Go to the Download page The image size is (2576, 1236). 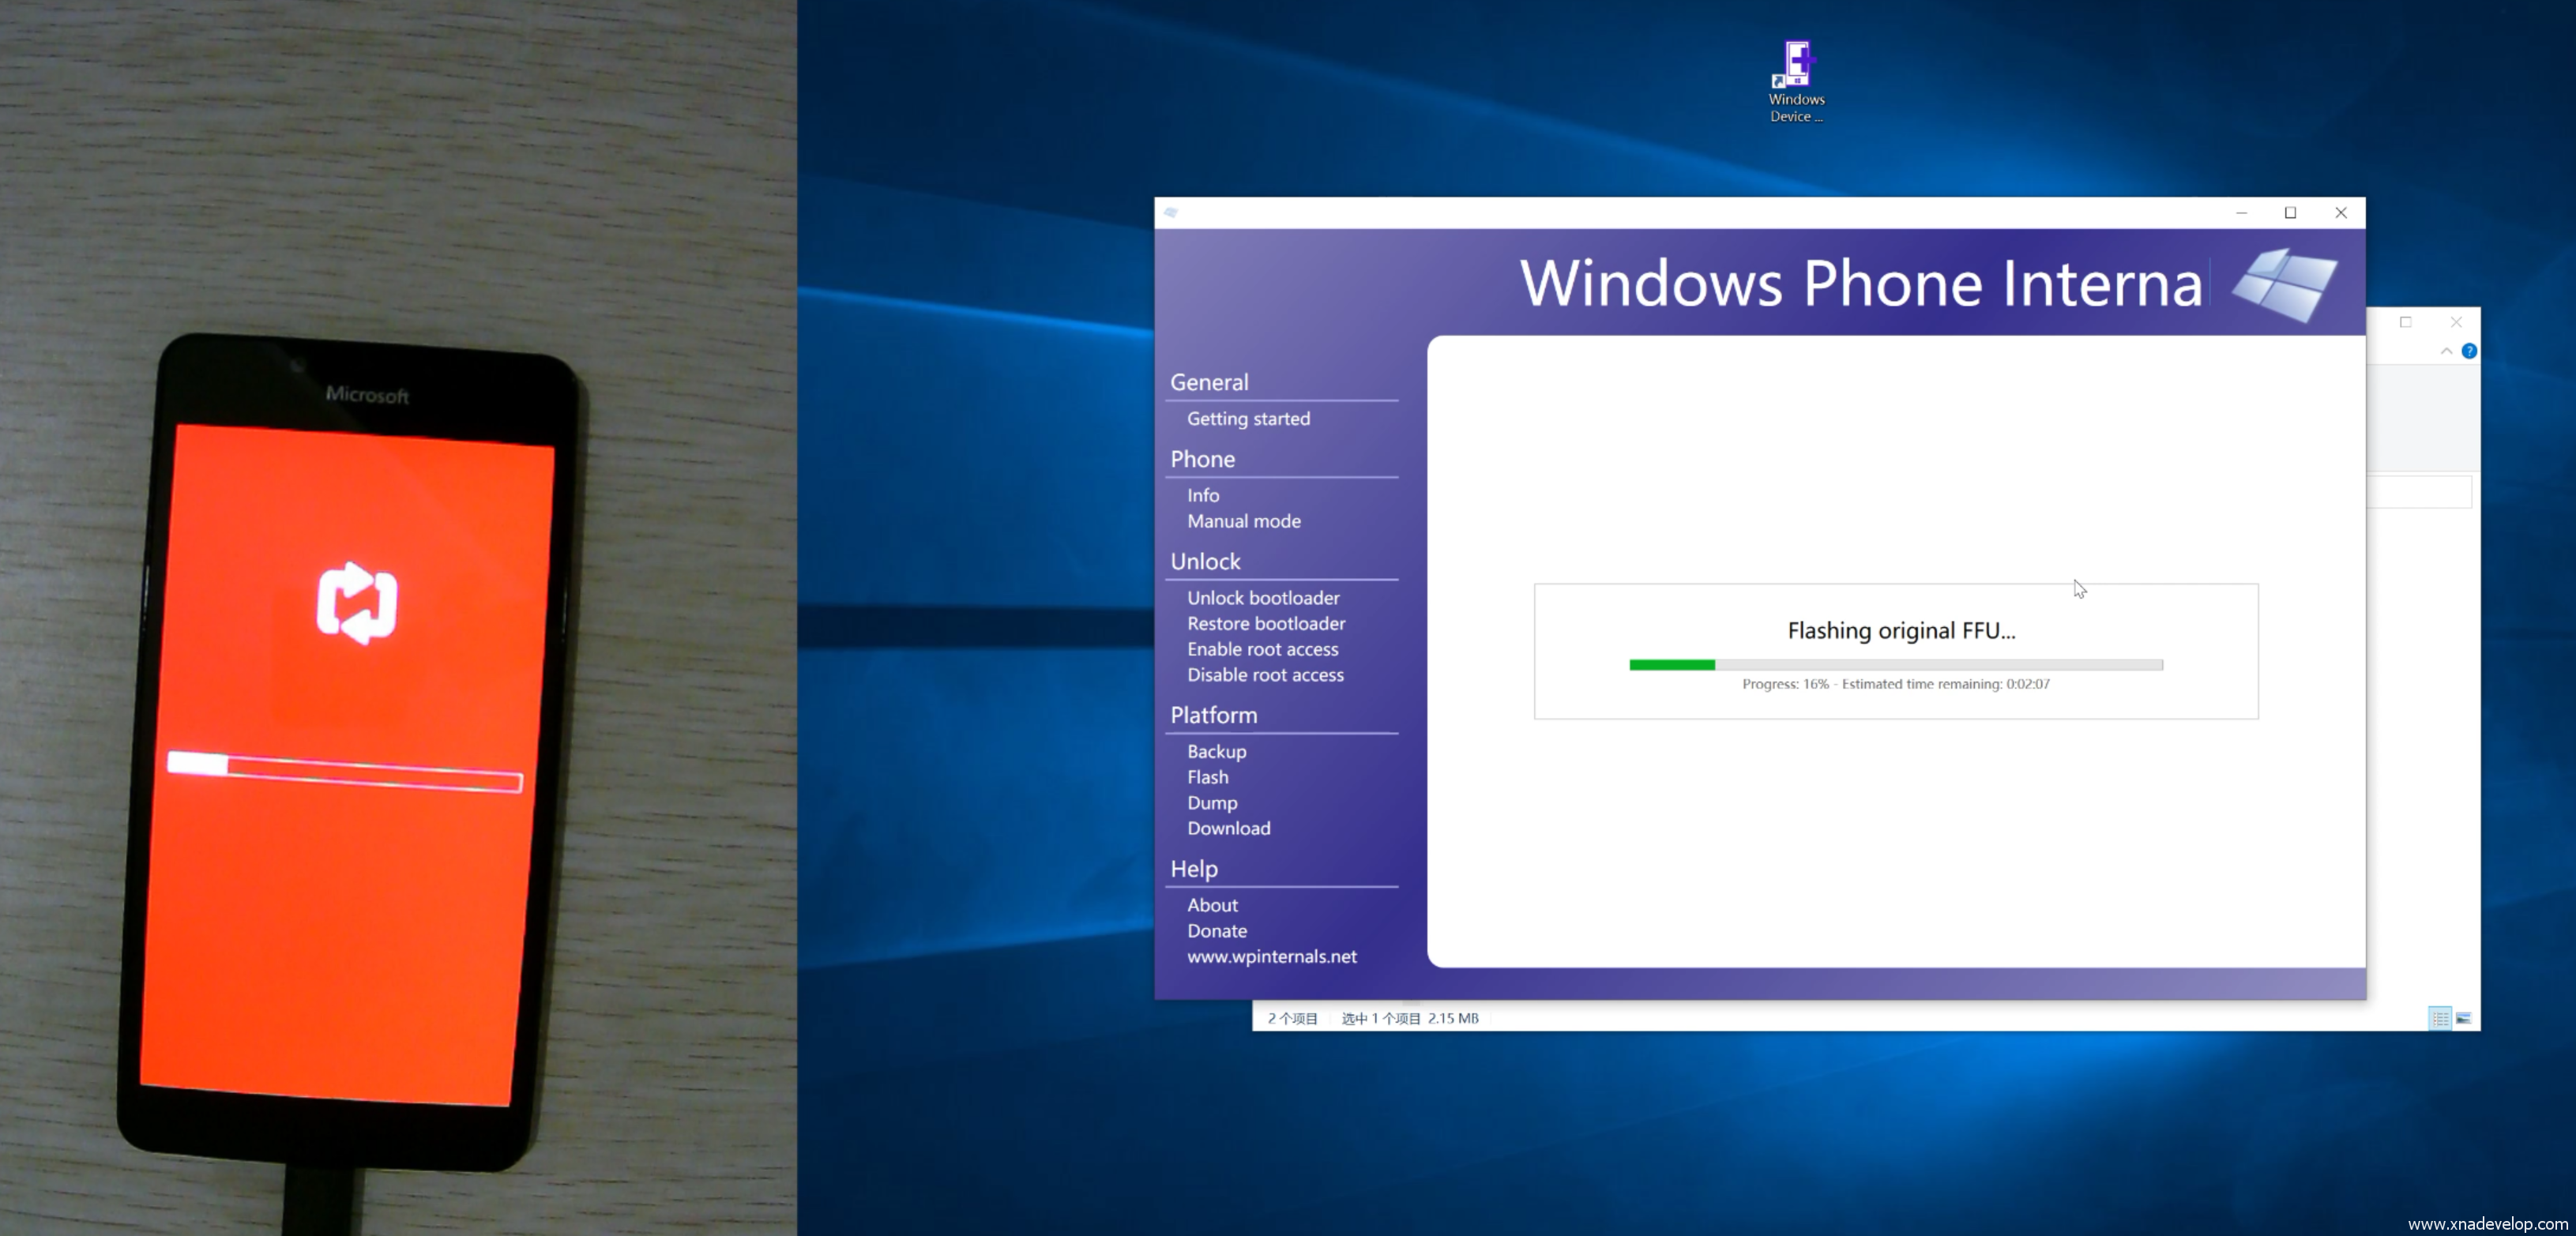pyautogui.click(x=1228, y=828)
